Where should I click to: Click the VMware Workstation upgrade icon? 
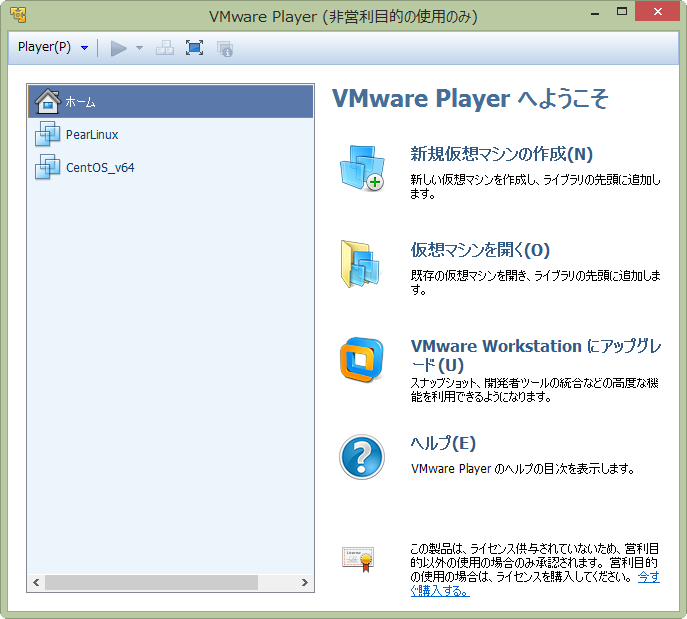362,360
